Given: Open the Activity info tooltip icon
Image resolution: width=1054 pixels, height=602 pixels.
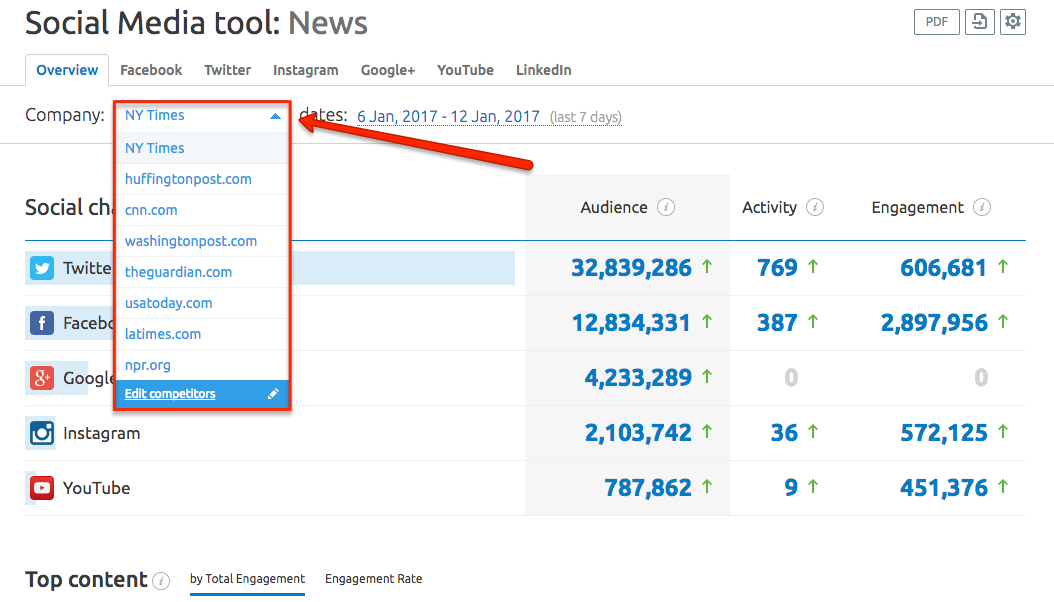Looking at the screenshot, I should click(x=815, y=207).
